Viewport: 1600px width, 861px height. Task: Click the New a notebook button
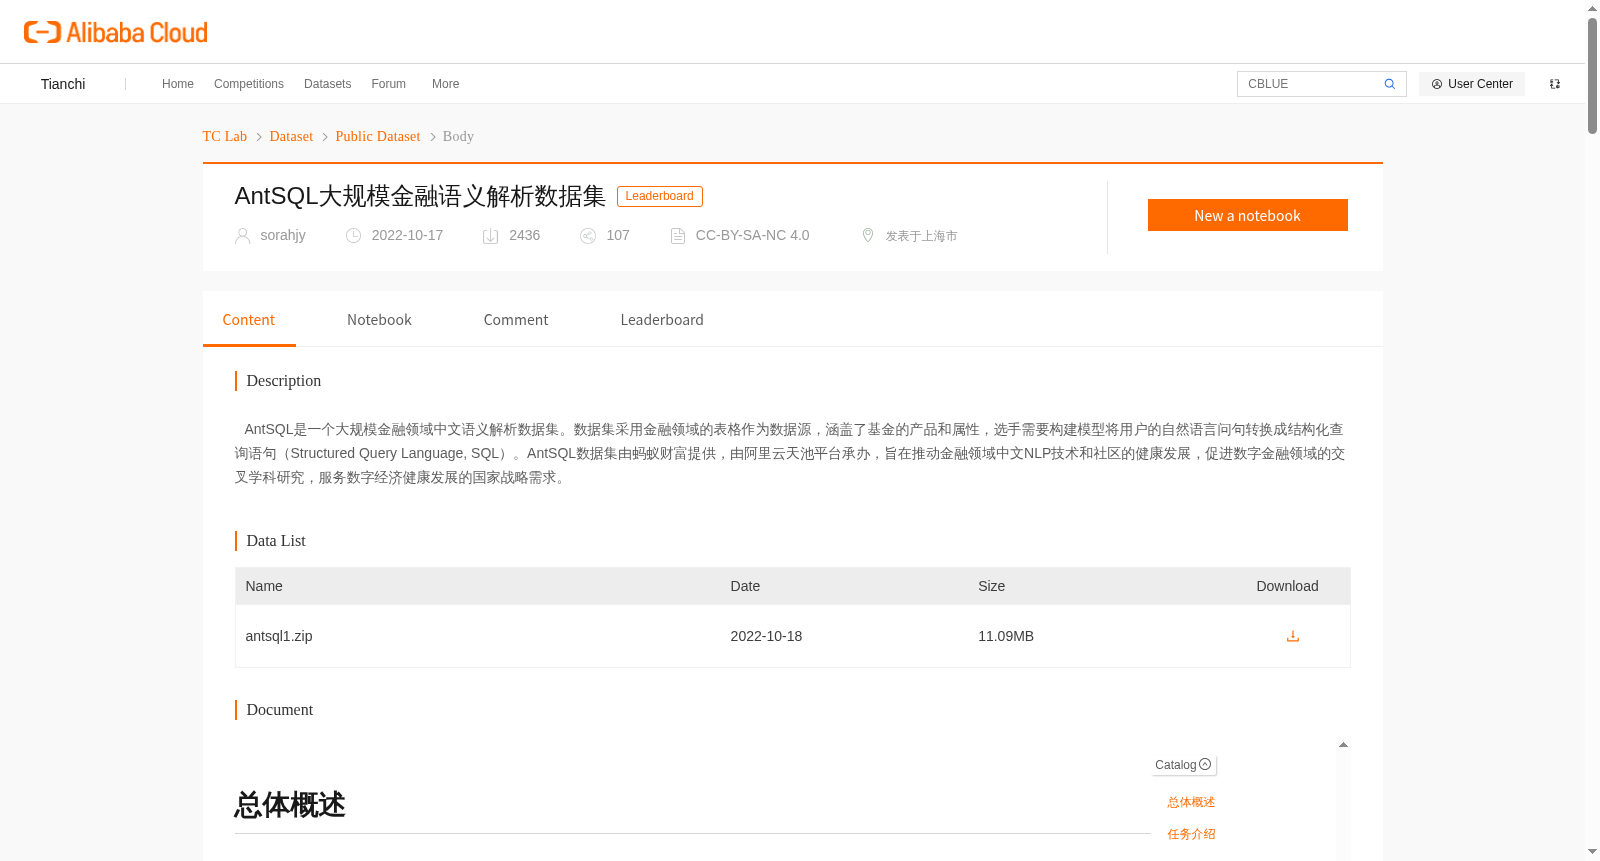(x=1248, y=215)
